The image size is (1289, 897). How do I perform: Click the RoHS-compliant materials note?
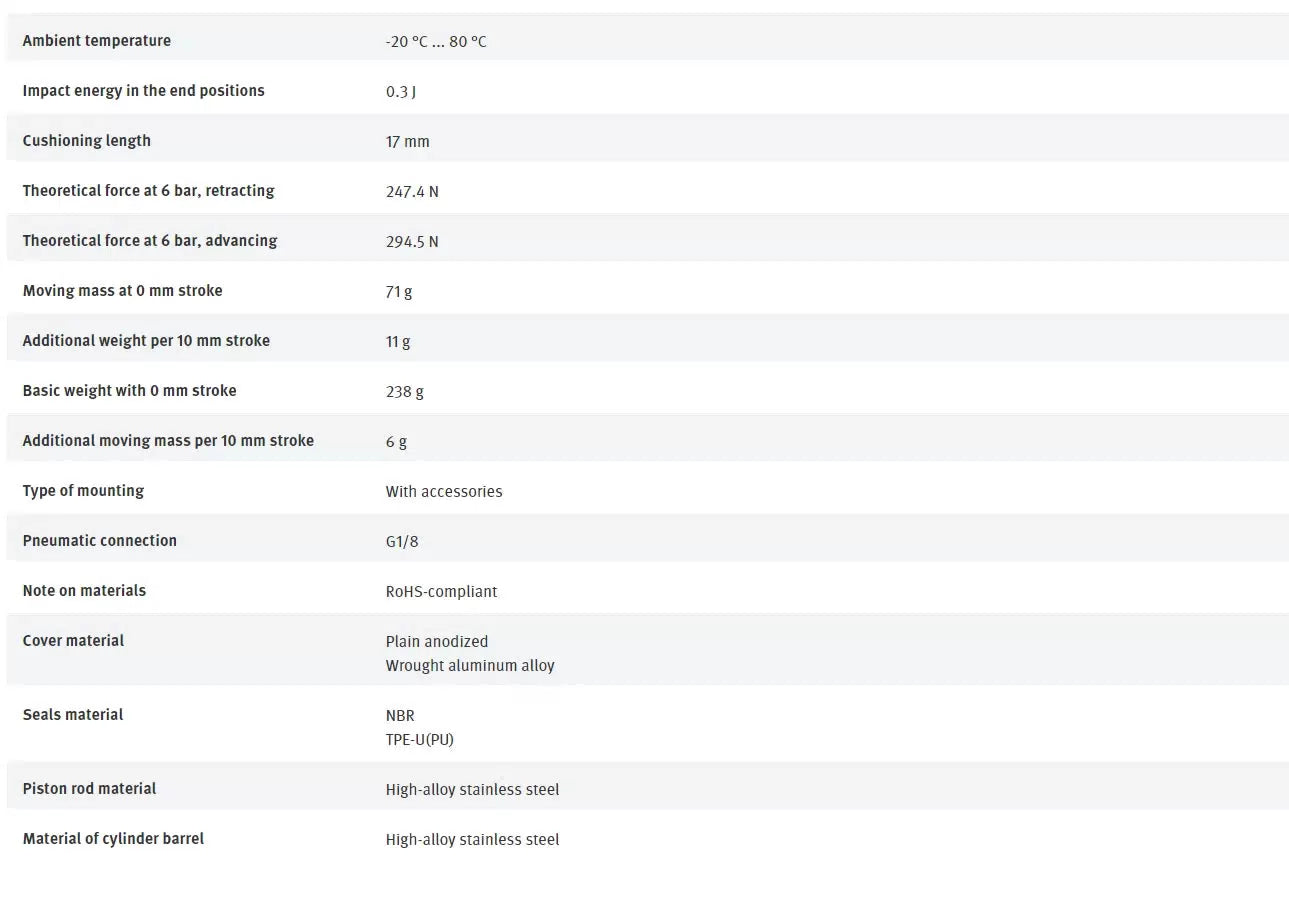coord(441,592)
